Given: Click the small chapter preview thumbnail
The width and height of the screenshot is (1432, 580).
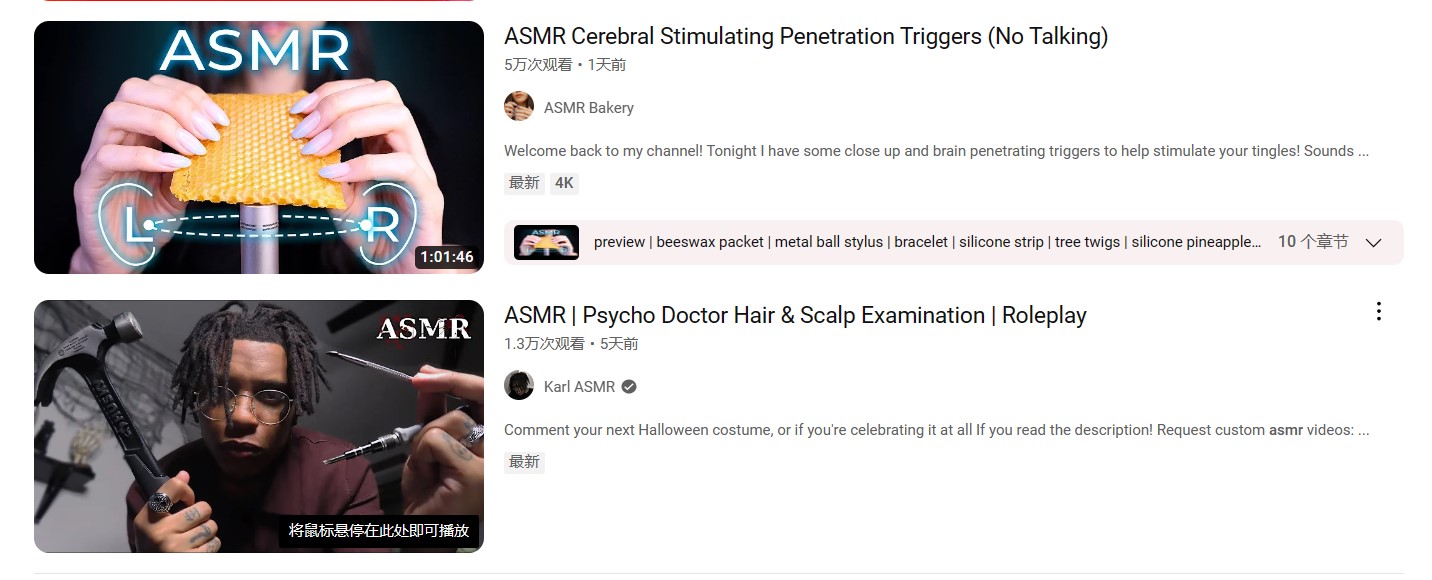Looking at the screenshot, I should [546, 242].
